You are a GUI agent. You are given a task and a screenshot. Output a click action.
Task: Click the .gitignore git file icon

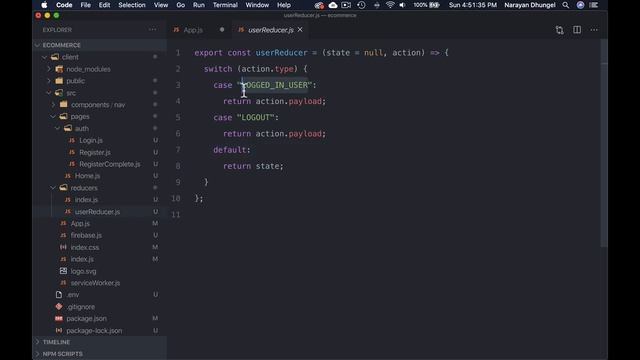[x=59, y=307]
